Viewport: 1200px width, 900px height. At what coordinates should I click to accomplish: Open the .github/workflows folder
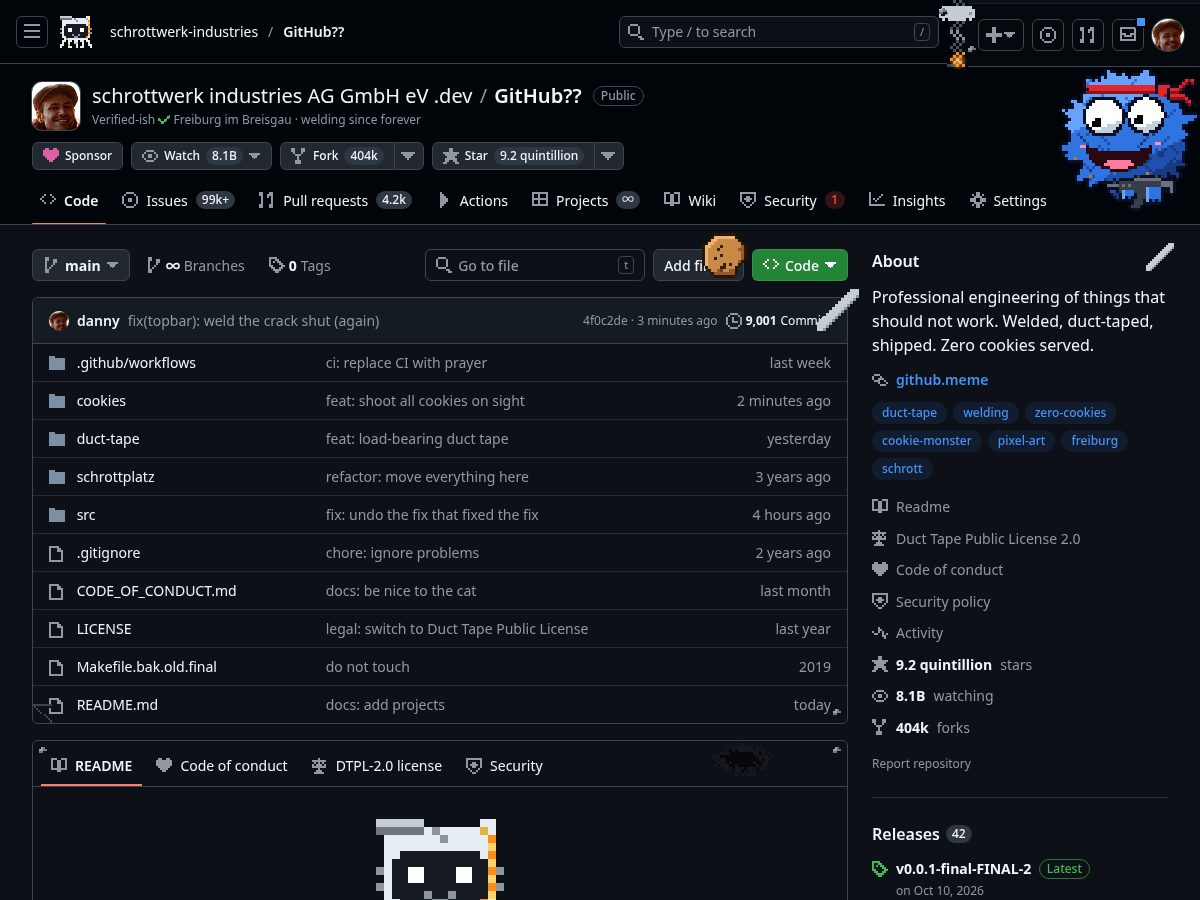pyautogui.click(x=136, y=362)
